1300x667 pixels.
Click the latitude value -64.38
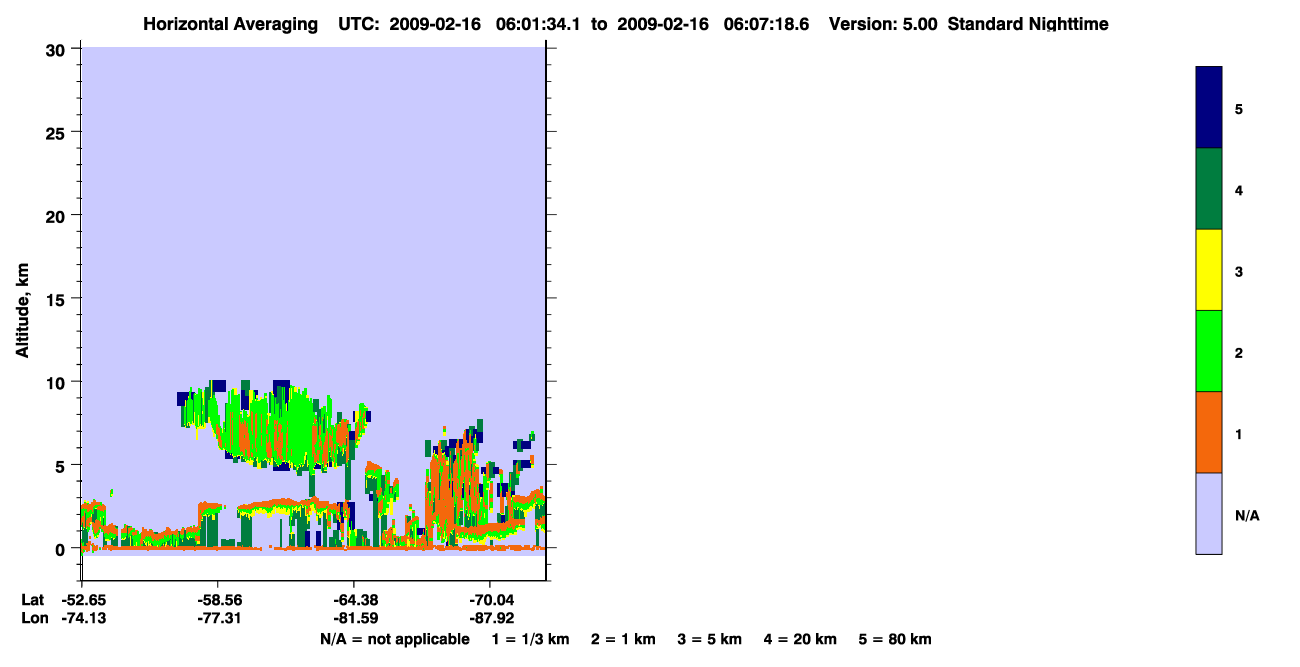[x=354, y=600]
